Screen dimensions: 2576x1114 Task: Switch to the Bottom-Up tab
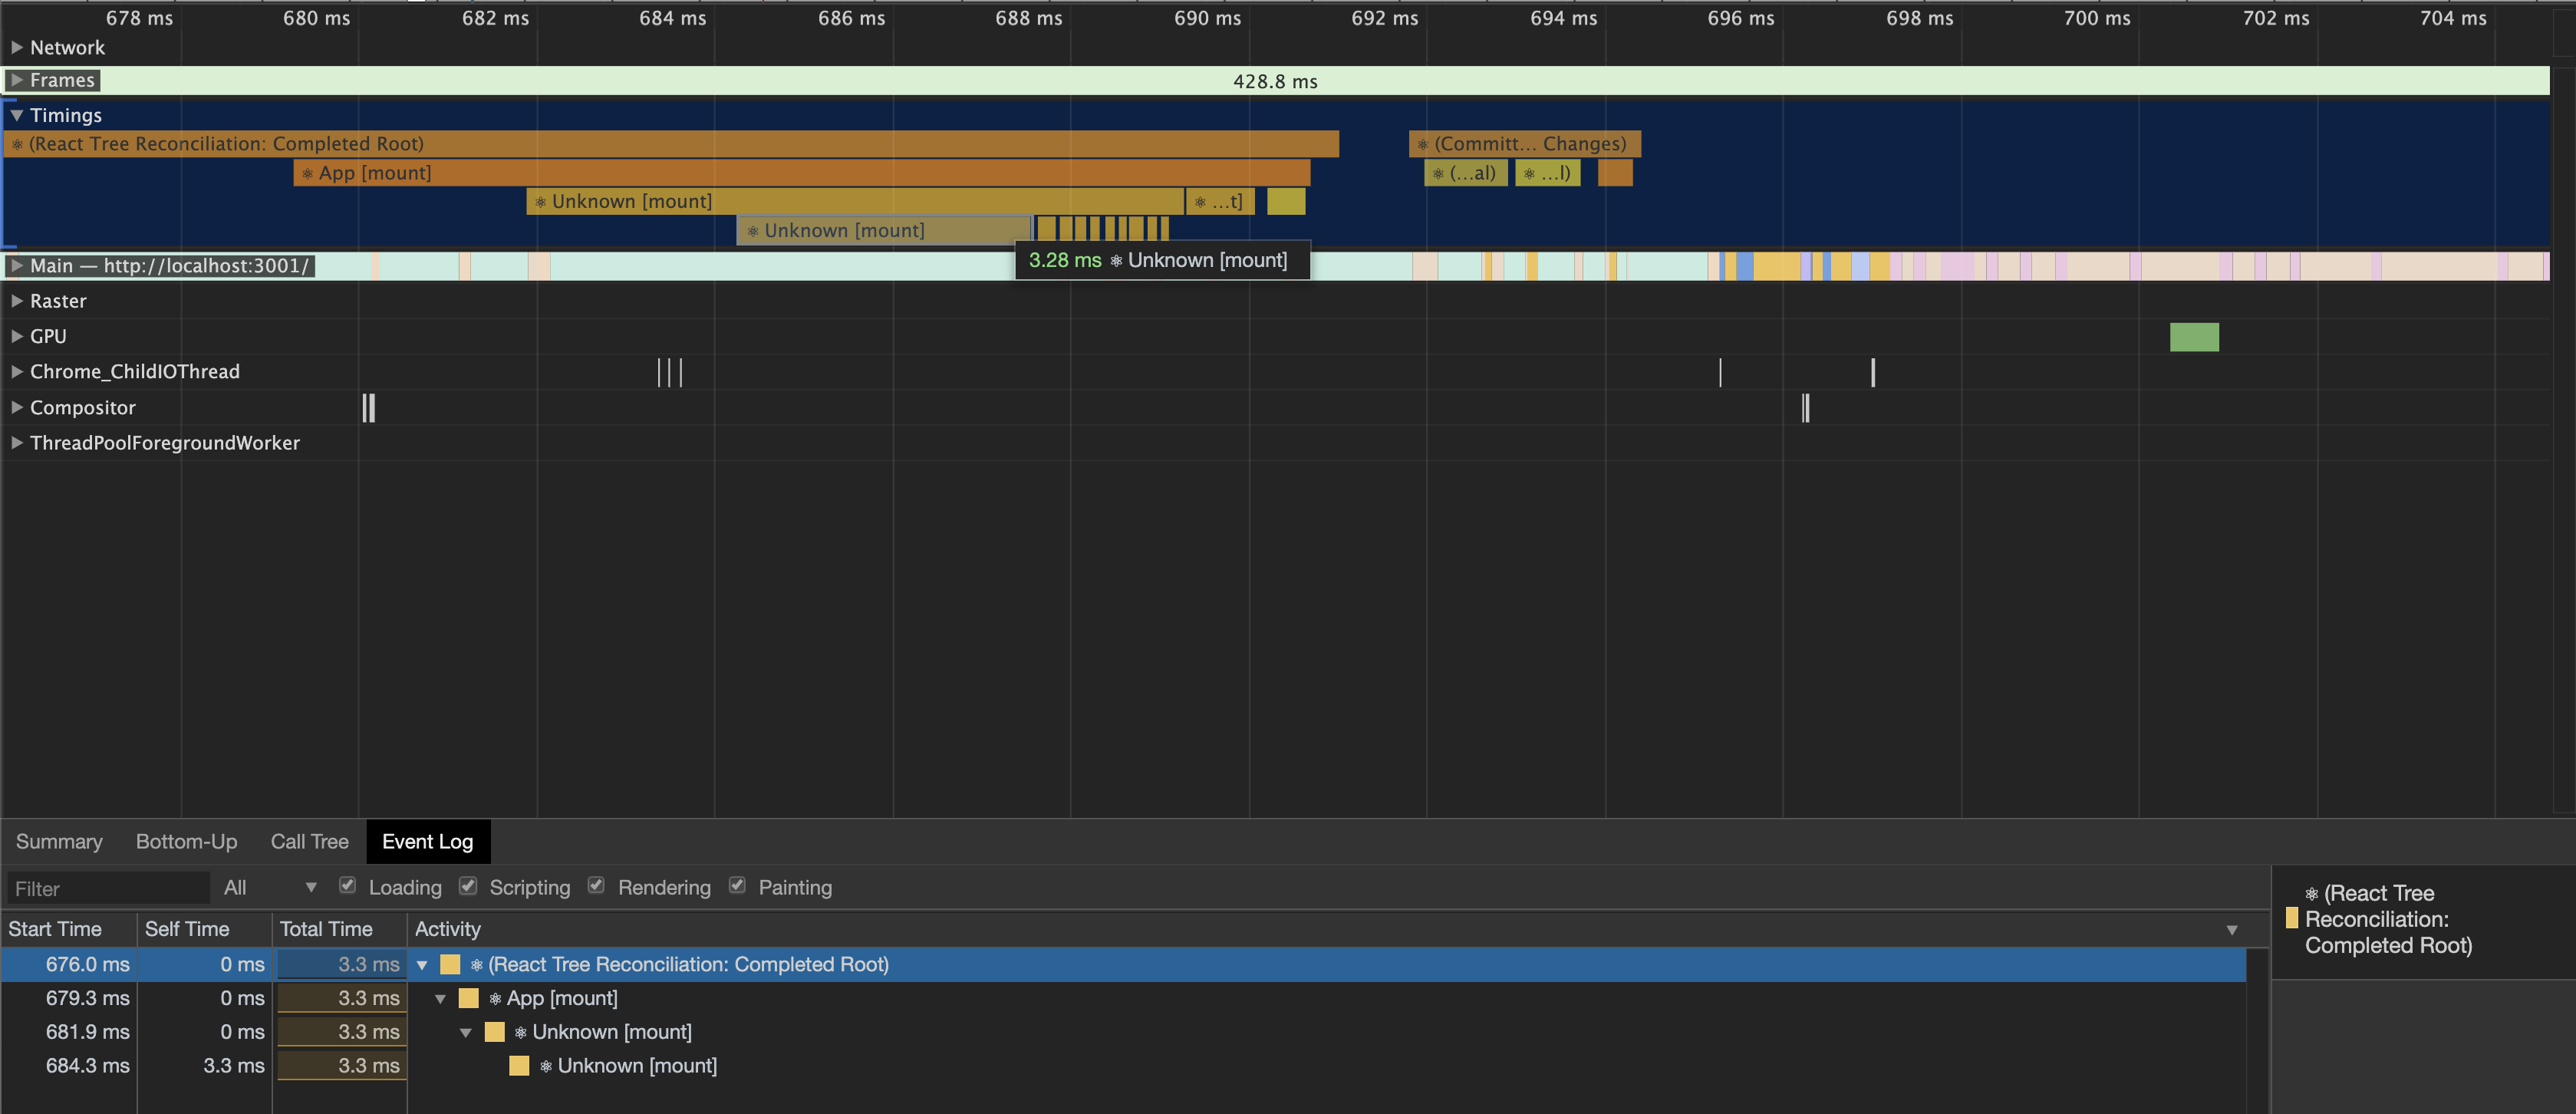186,841
